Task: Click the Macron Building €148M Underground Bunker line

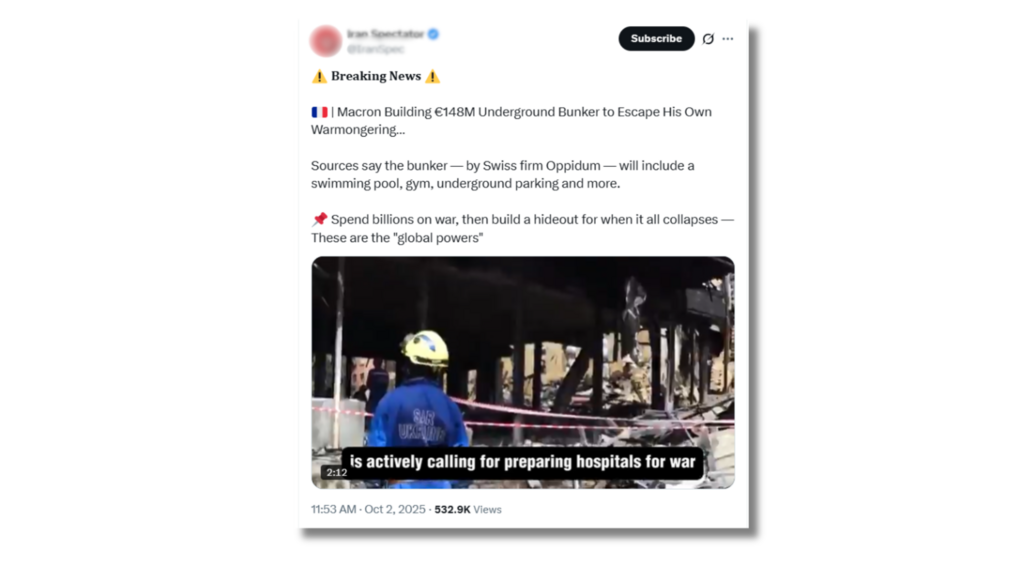Action: click(511, 121)
